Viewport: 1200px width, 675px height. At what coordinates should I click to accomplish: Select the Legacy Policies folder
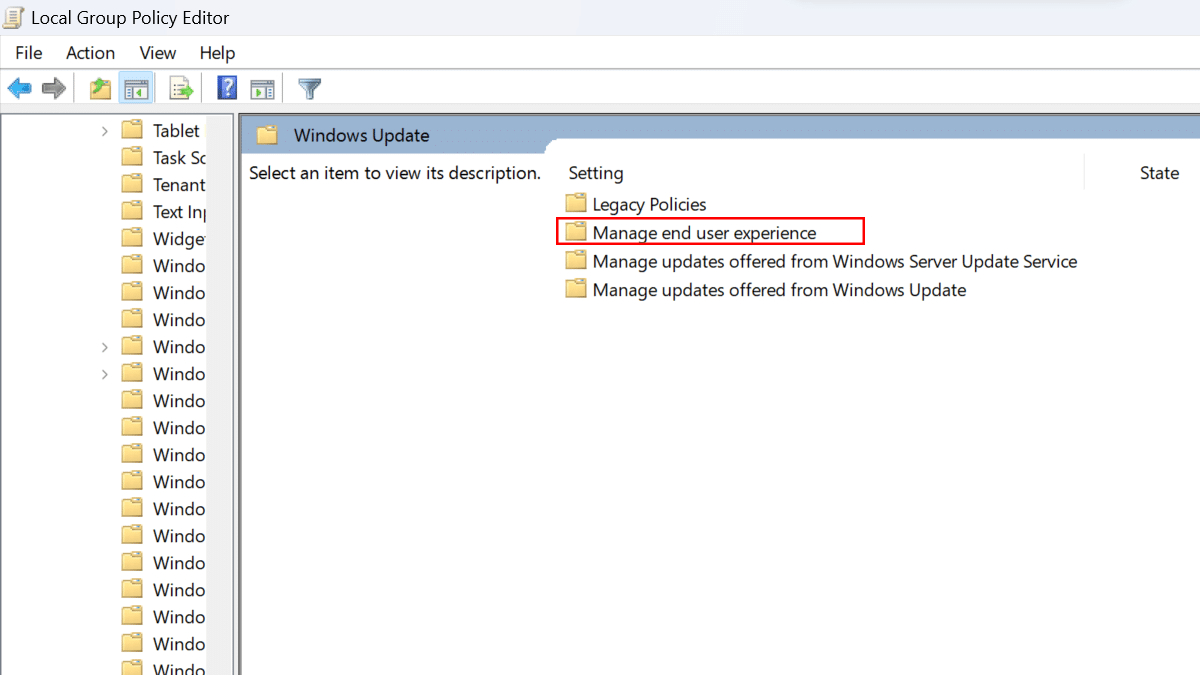[649, 205]
